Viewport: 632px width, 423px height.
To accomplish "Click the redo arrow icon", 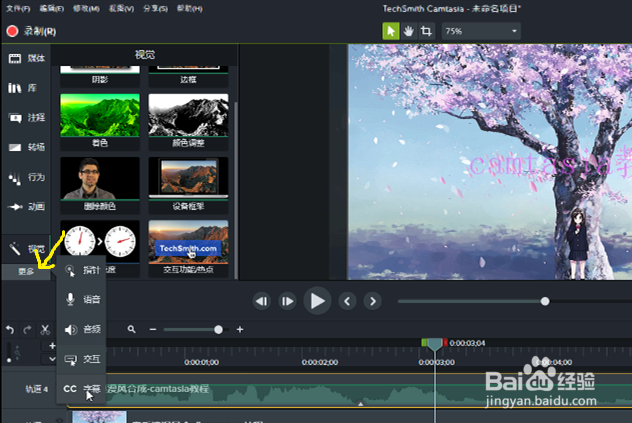I will pyautogui.click(x=27, y=330).
